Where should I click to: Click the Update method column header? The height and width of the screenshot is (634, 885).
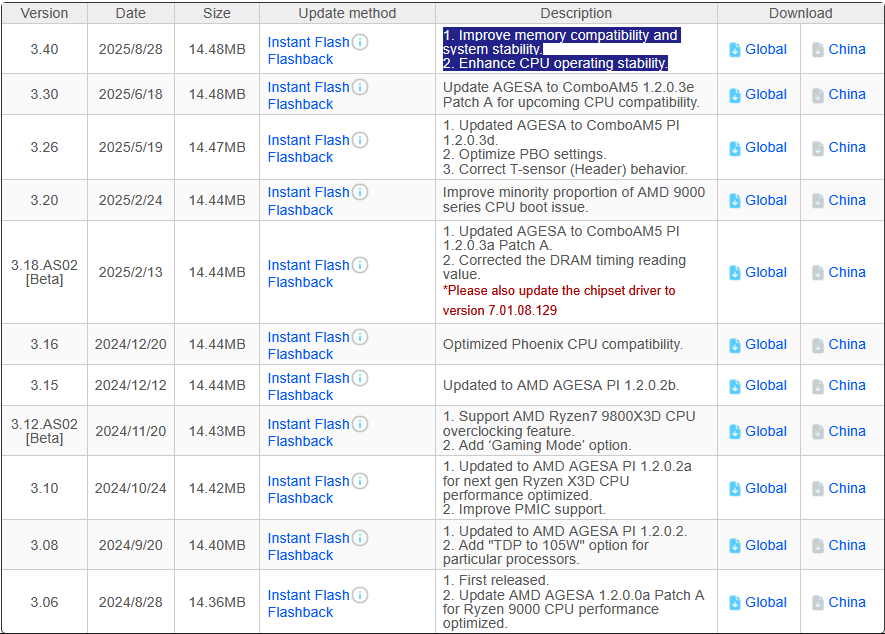click(x=347, y=13)
